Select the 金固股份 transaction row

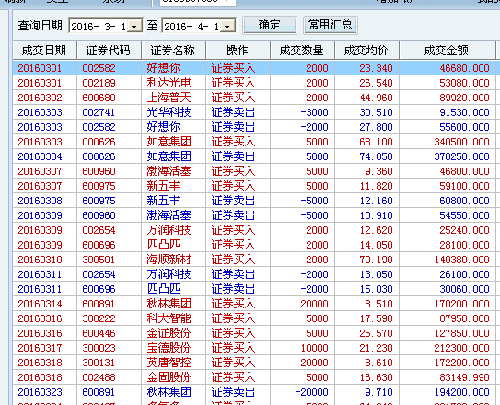[x=254, y=377]
